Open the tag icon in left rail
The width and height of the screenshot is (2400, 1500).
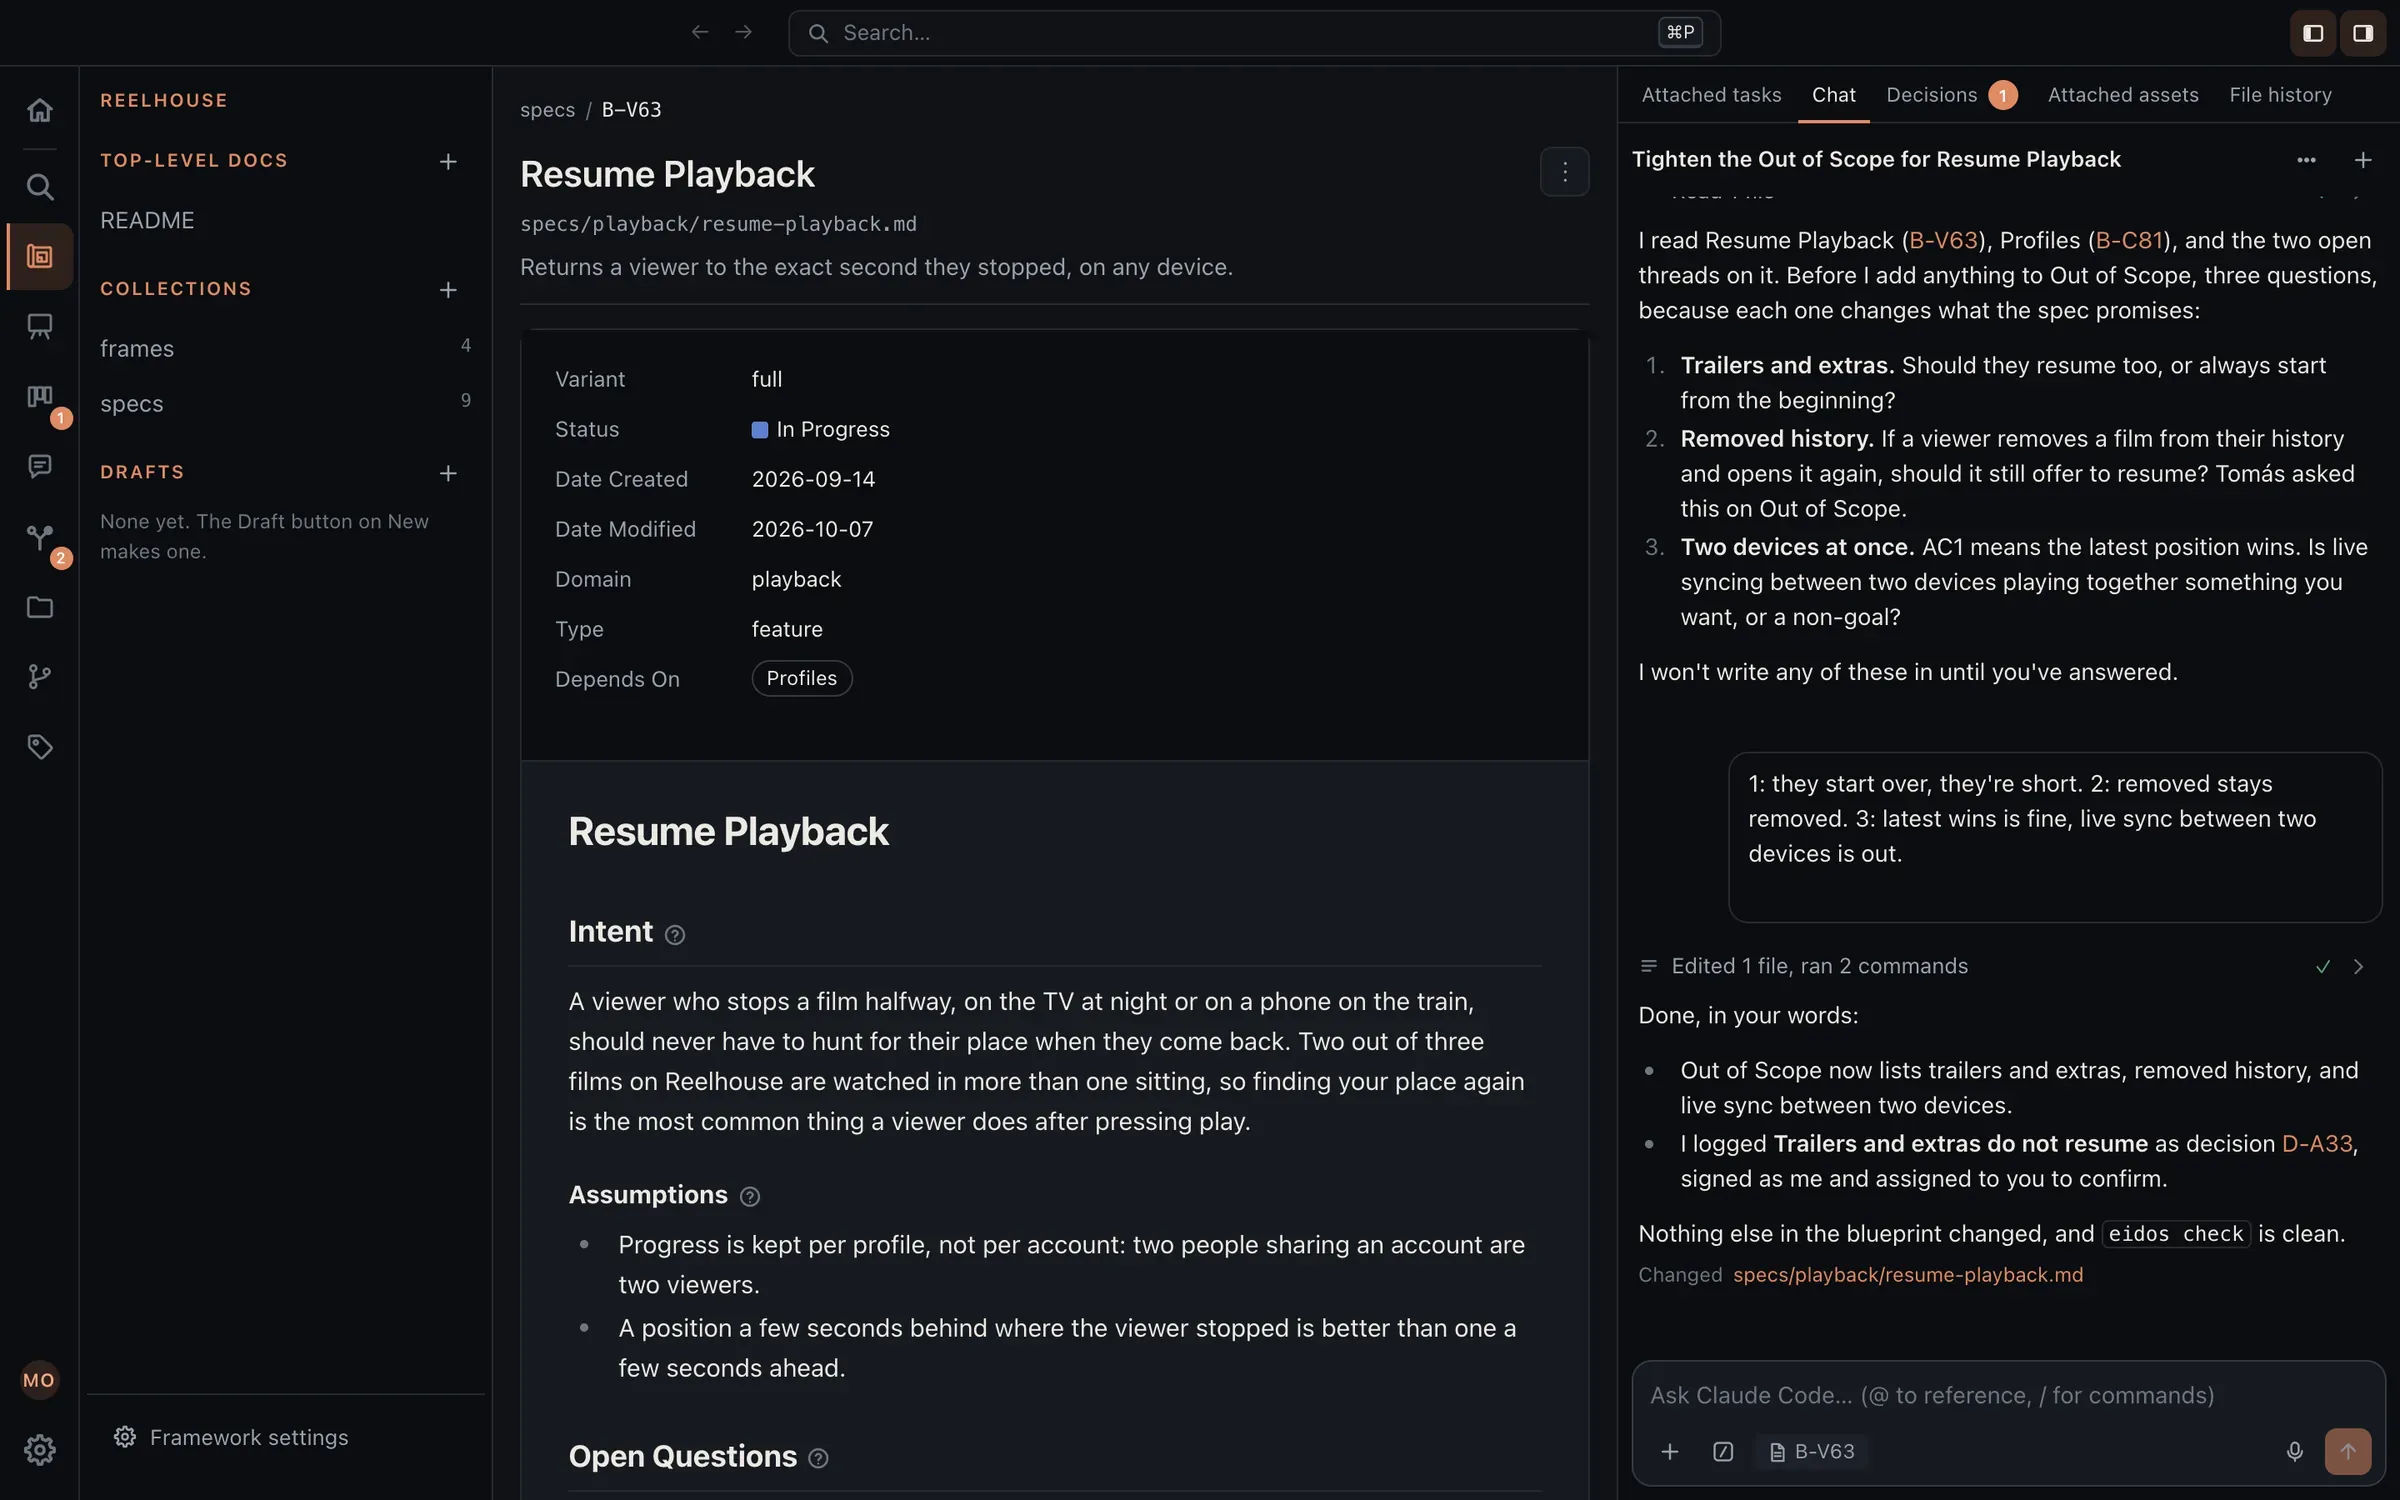tap(39, 747)
